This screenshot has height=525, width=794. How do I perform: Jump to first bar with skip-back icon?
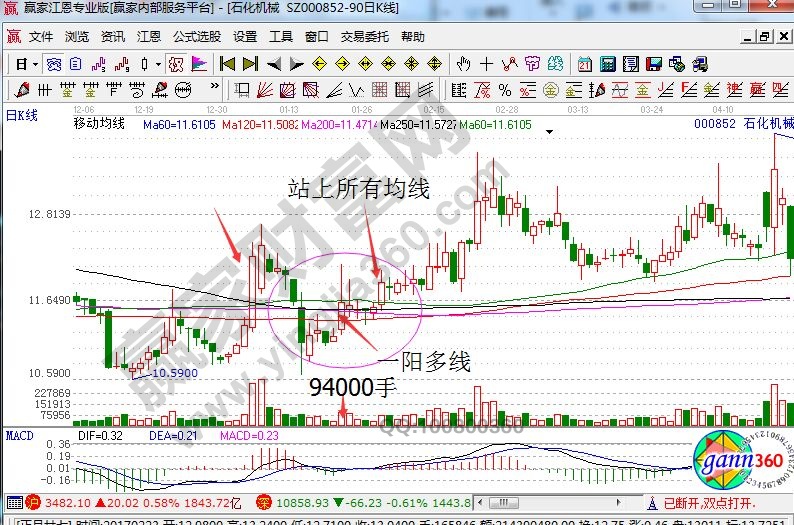[x=227, y=64]
